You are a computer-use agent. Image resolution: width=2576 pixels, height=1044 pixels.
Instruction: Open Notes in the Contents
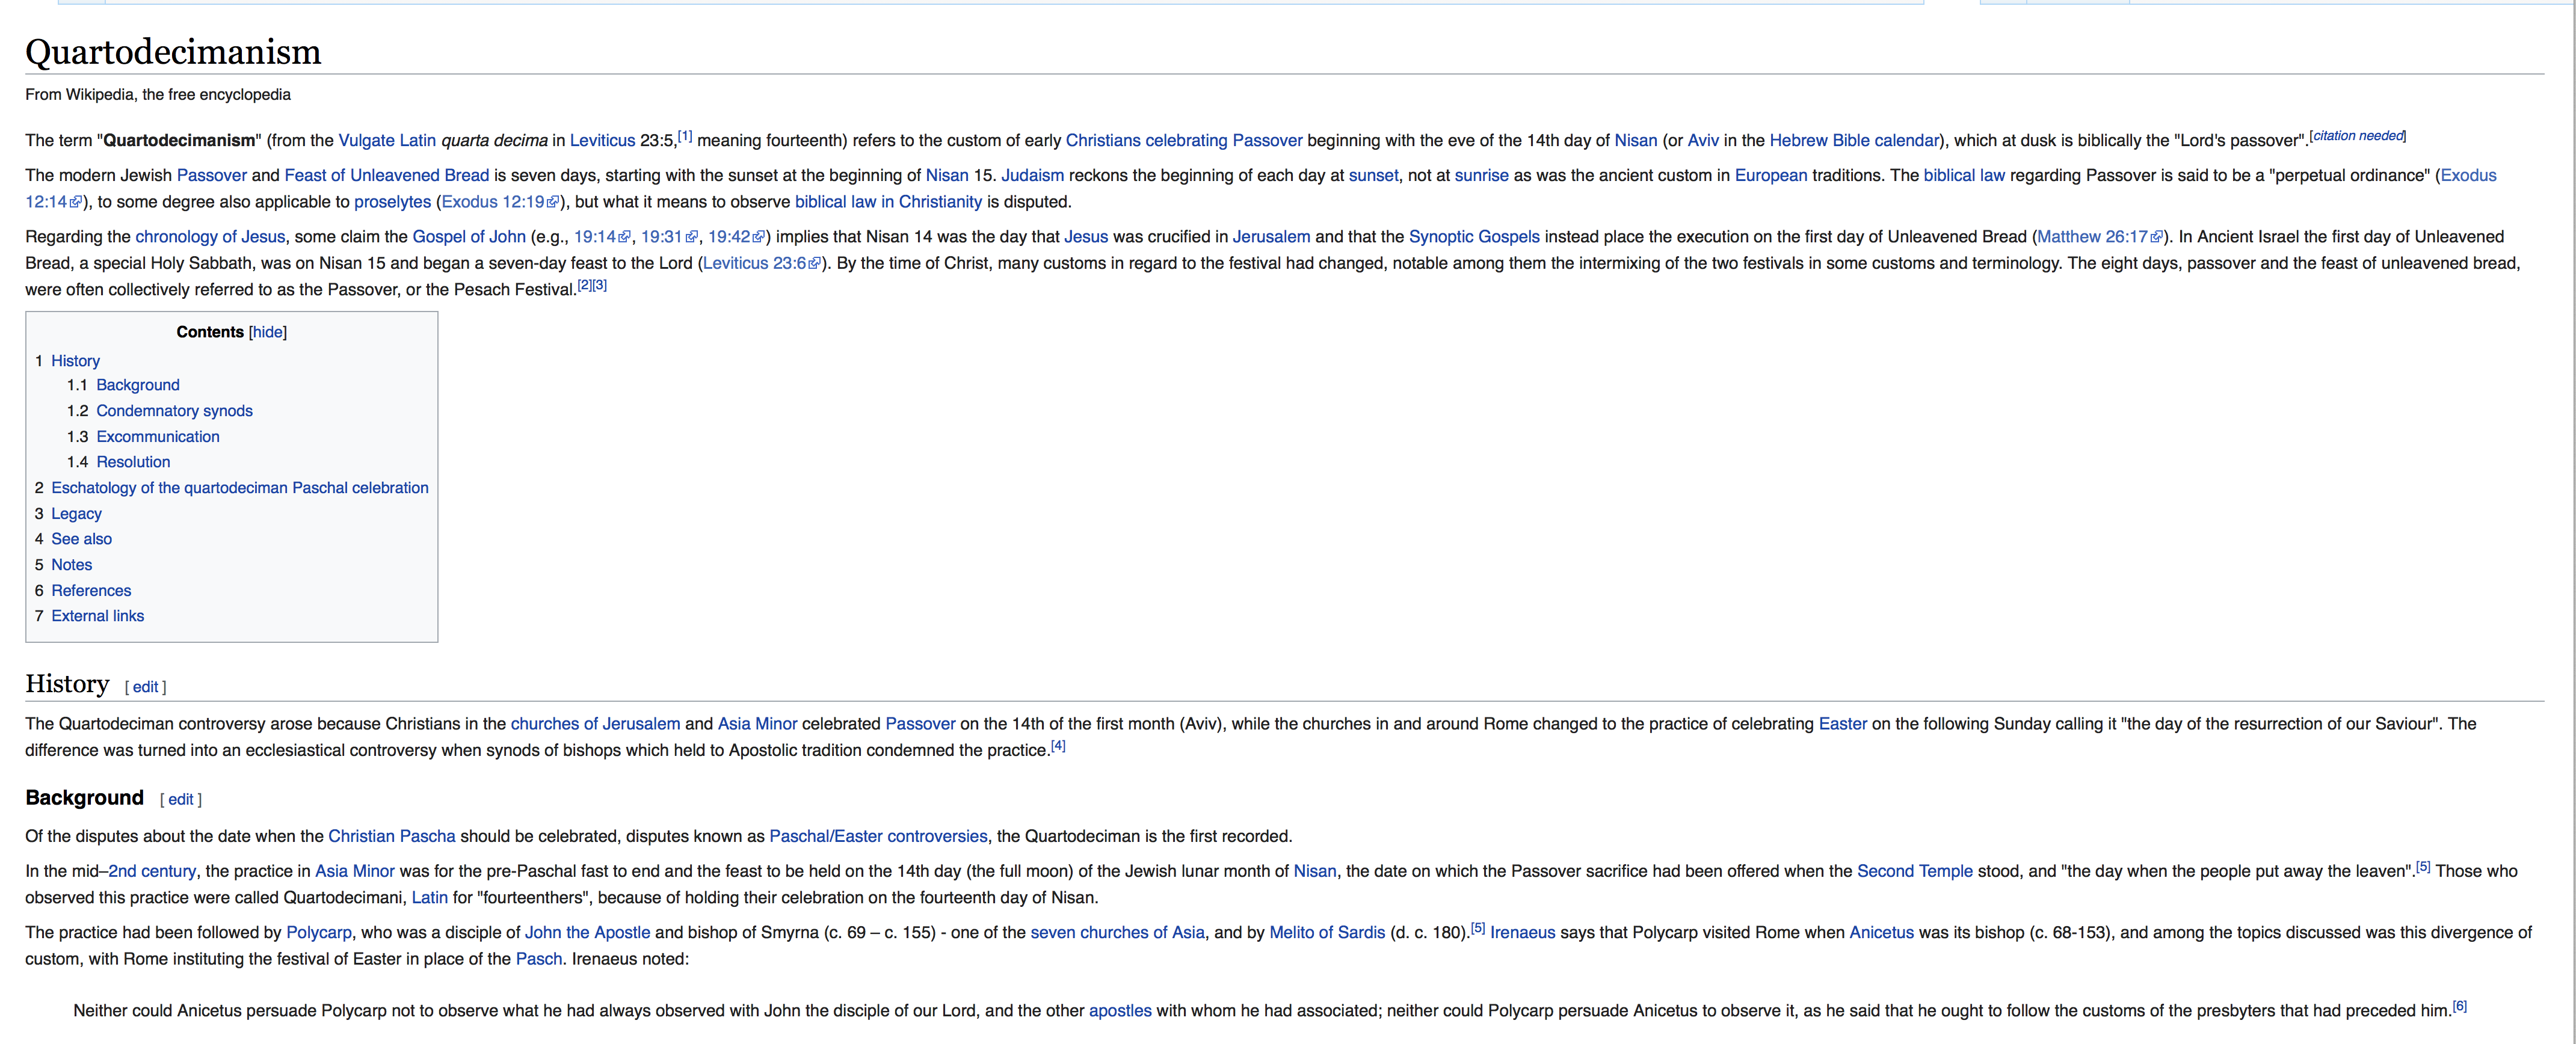[x=71, y=565]
